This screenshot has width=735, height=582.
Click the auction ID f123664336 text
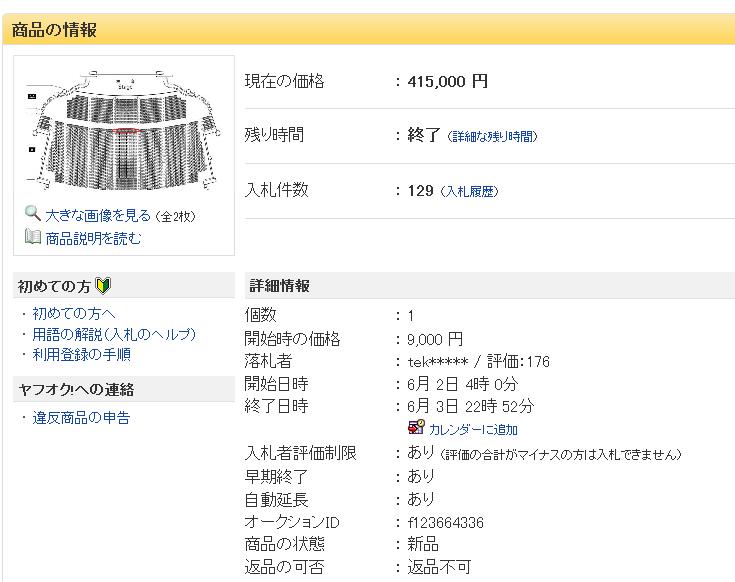coord(446,522)
